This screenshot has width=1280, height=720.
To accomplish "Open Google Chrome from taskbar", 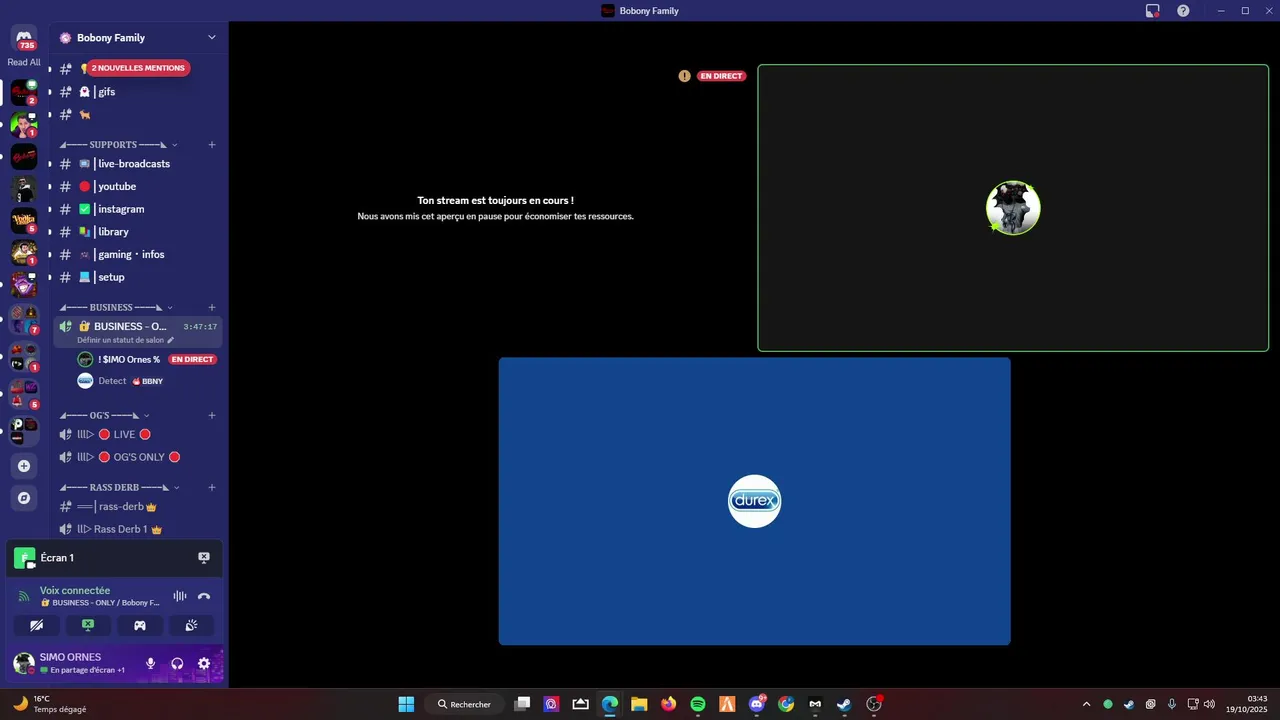I will [786, 704].
